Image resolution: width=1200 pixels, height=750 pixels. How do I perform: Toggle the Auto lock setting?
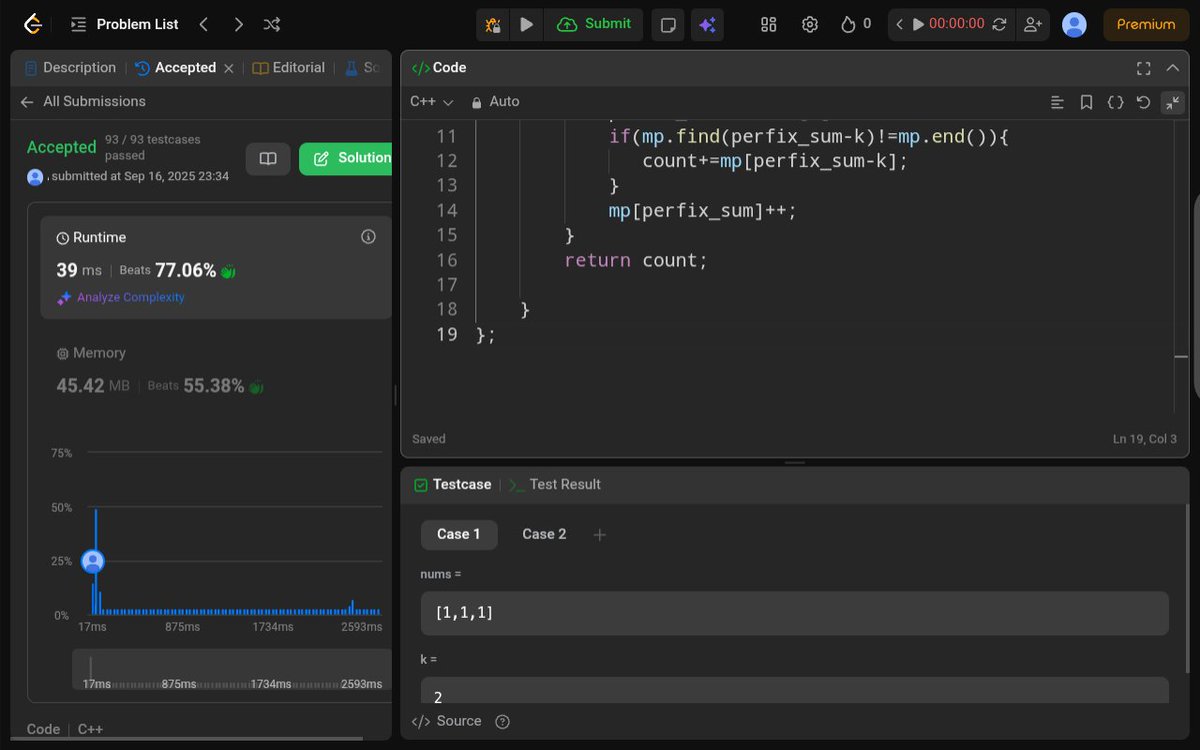tap(495, 102)
